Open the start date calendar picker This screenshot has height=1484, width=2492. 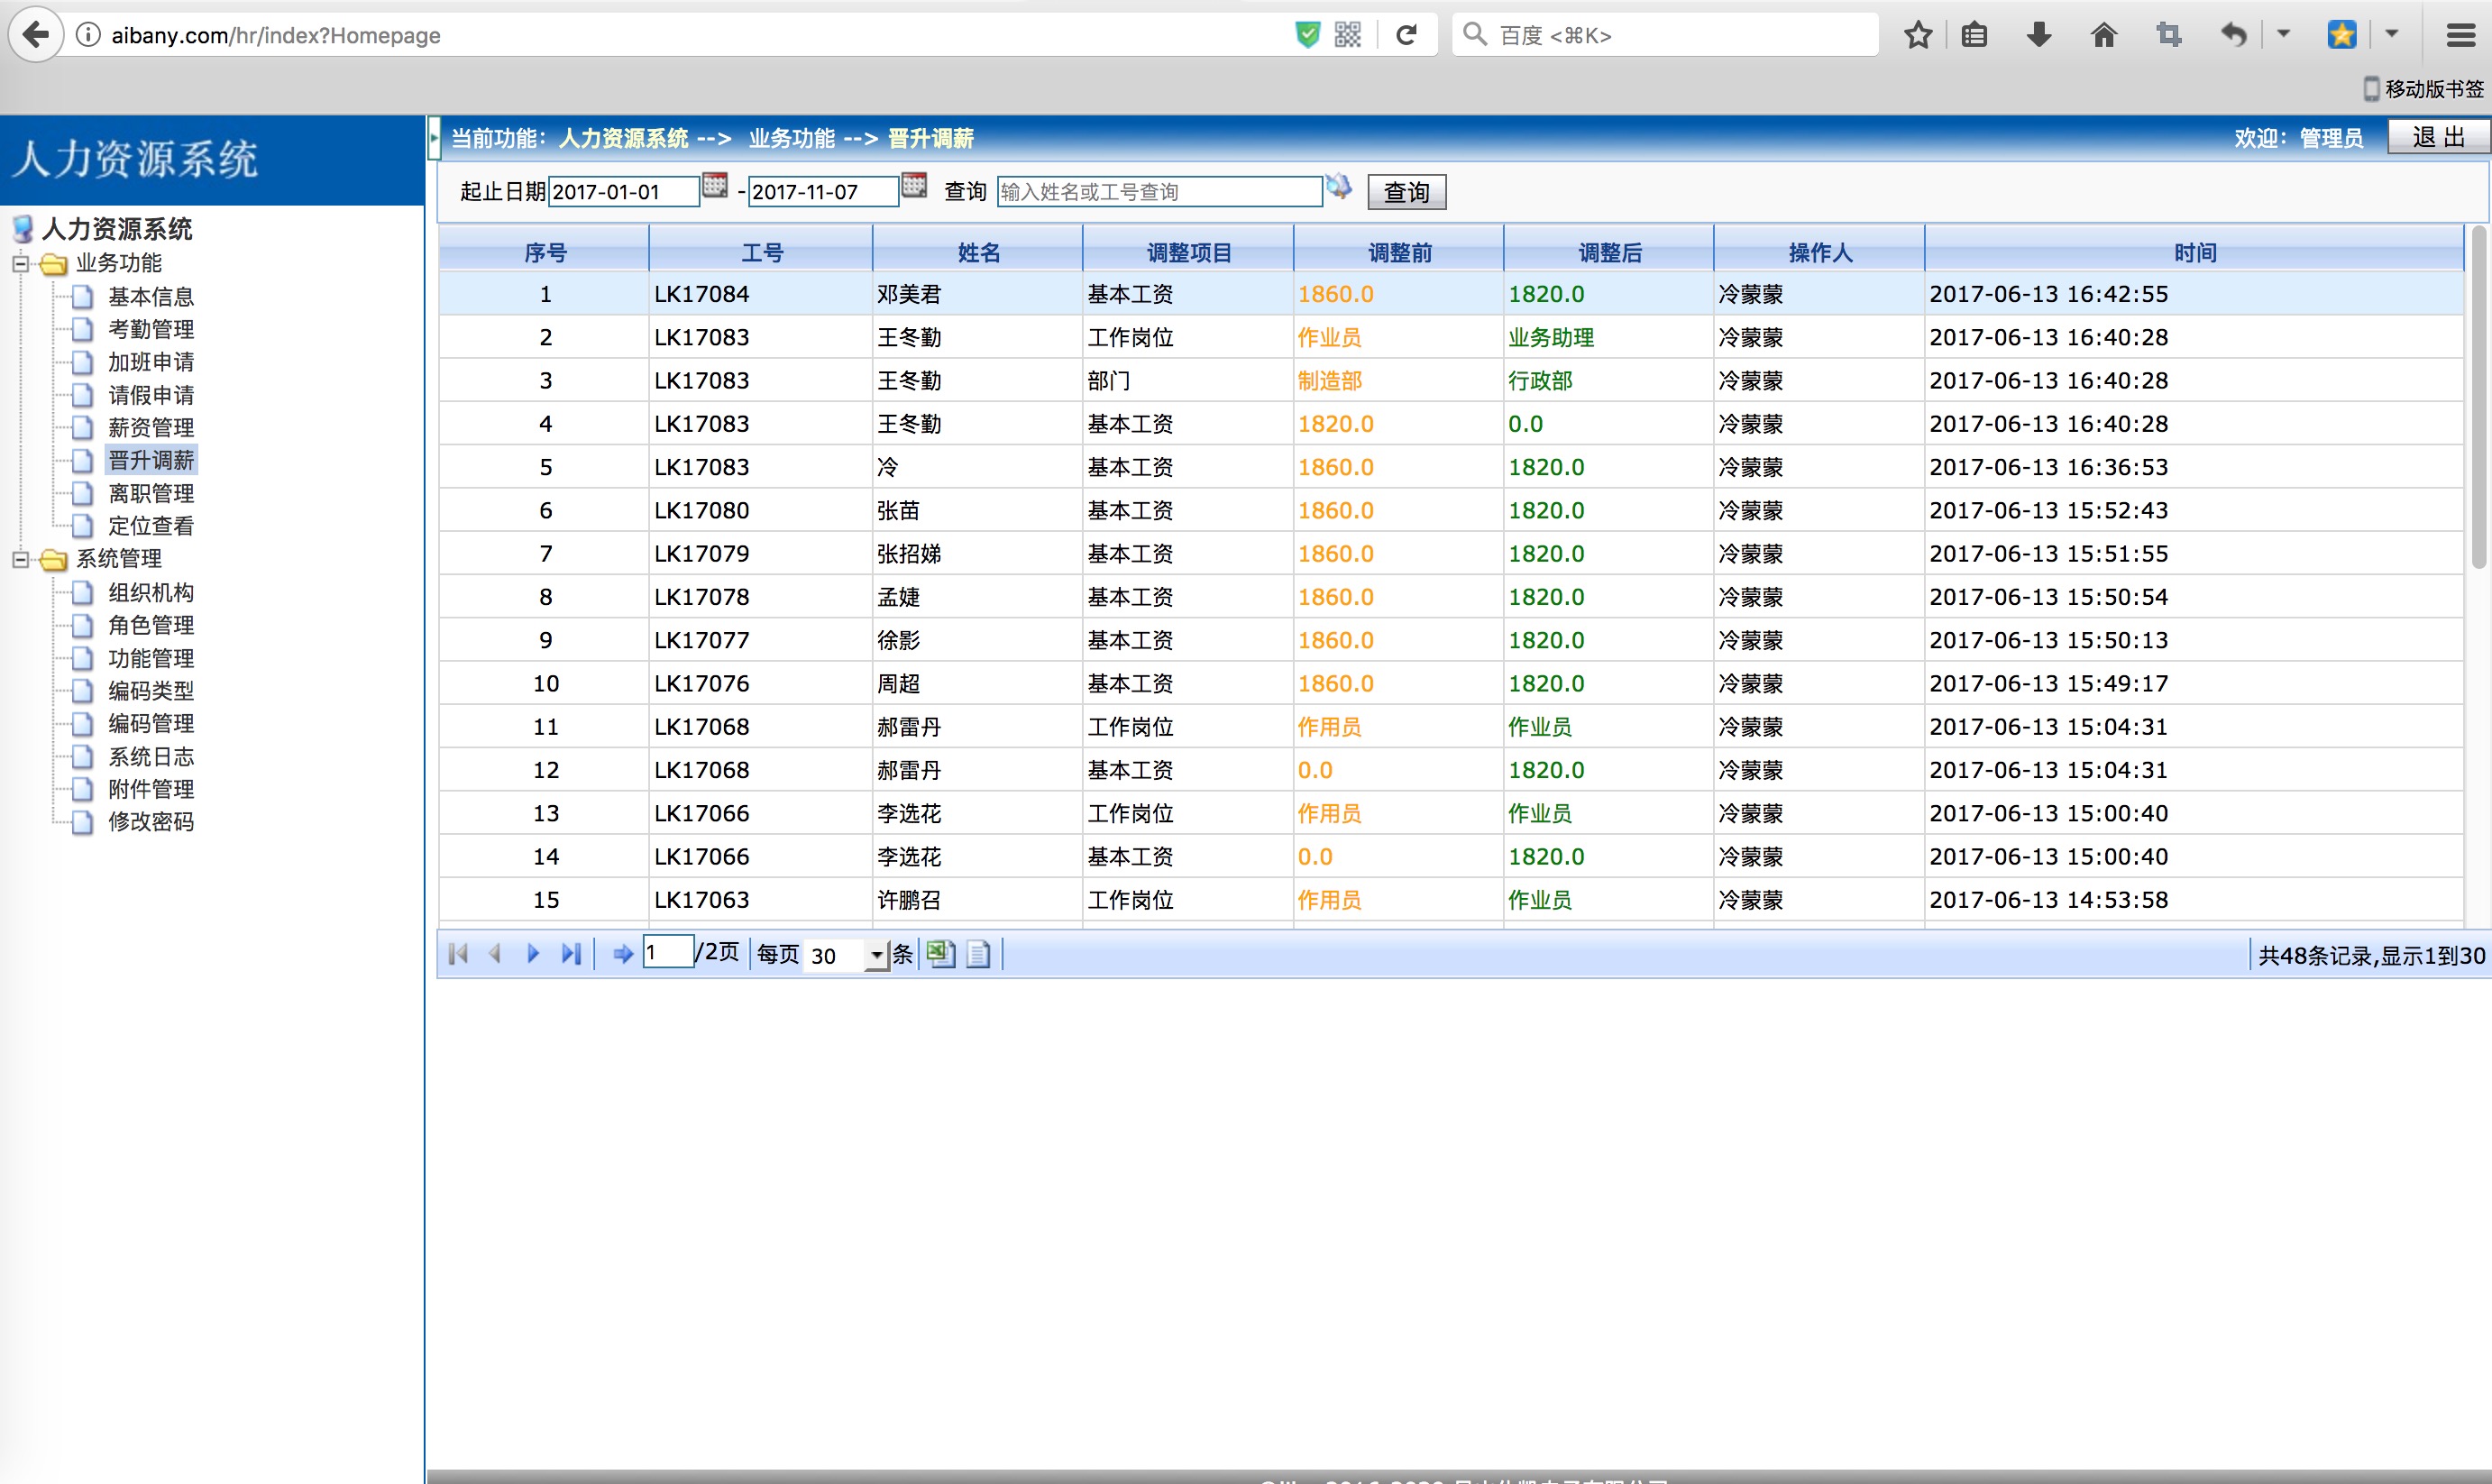[x=715, y=186]
